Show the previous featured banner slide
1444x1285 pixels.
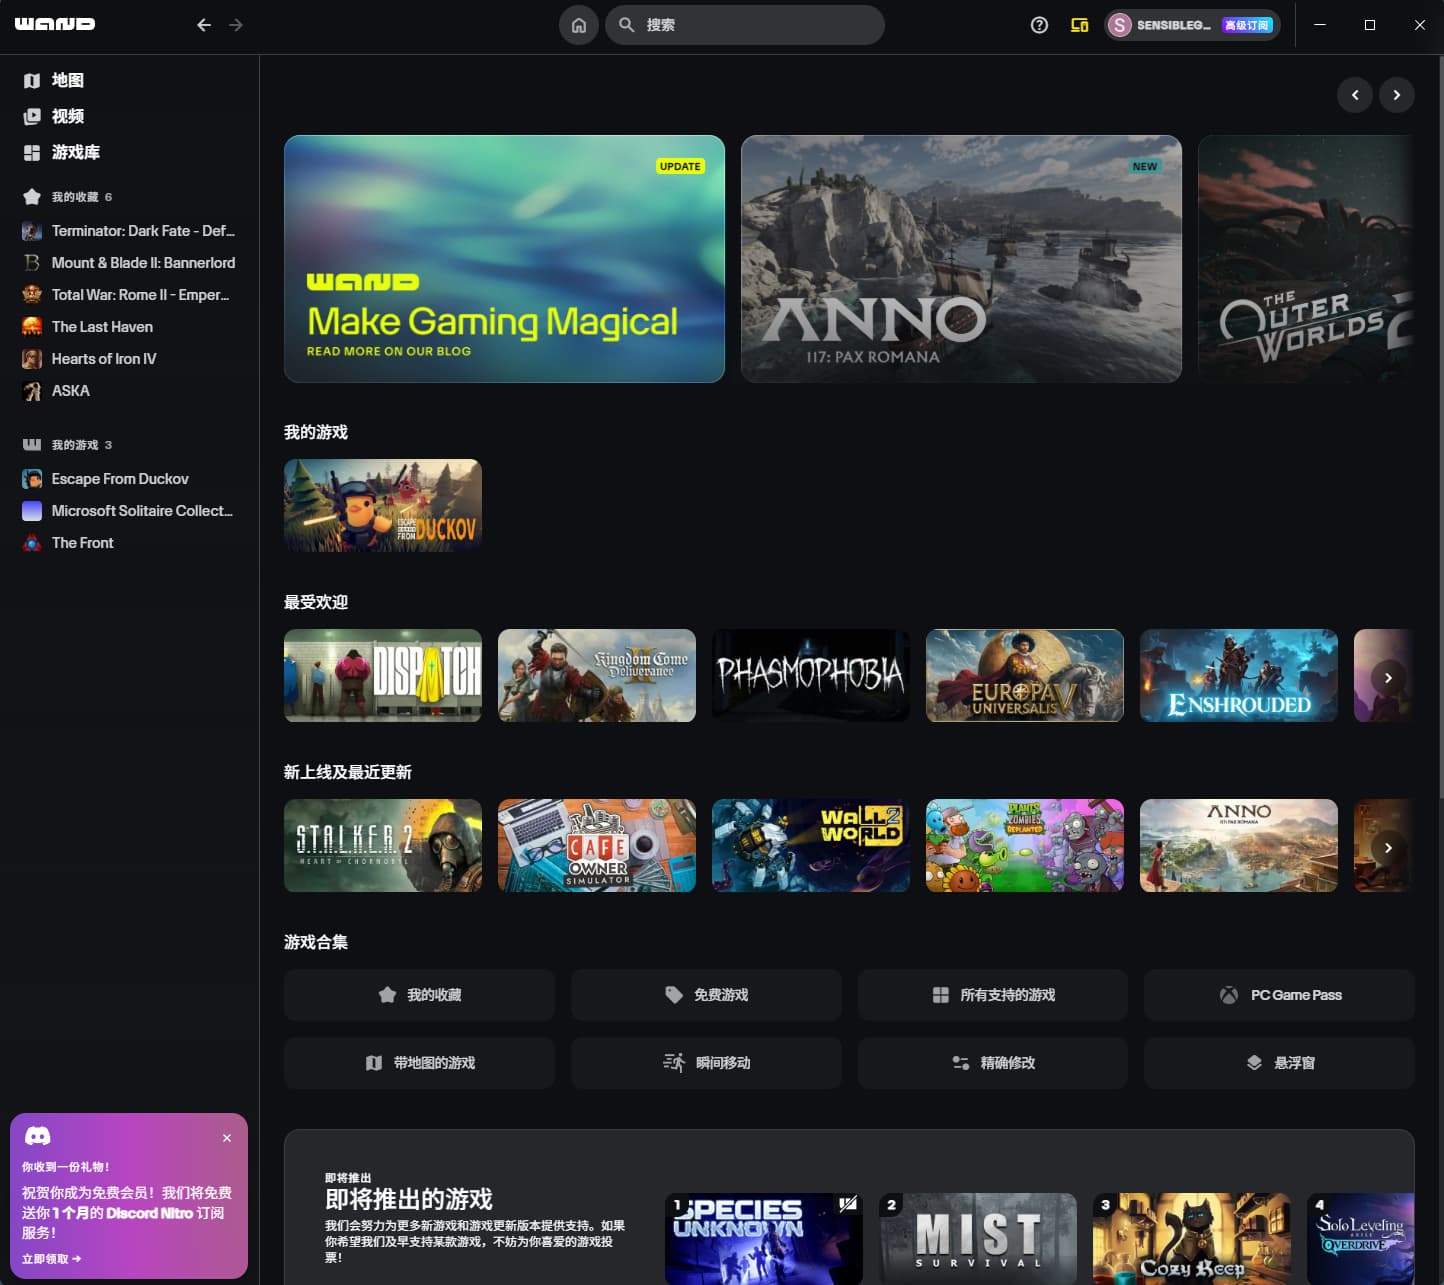pyautogui.click(x=1354, y=95)
